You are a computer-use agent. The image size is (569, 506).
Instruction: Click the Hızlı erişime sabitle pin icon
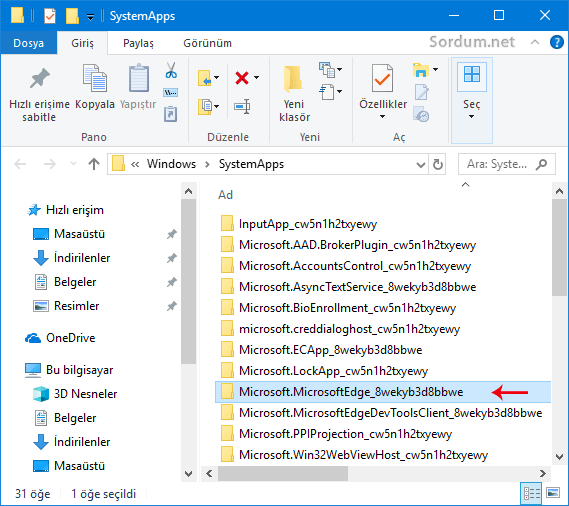(x=40, y=78)
